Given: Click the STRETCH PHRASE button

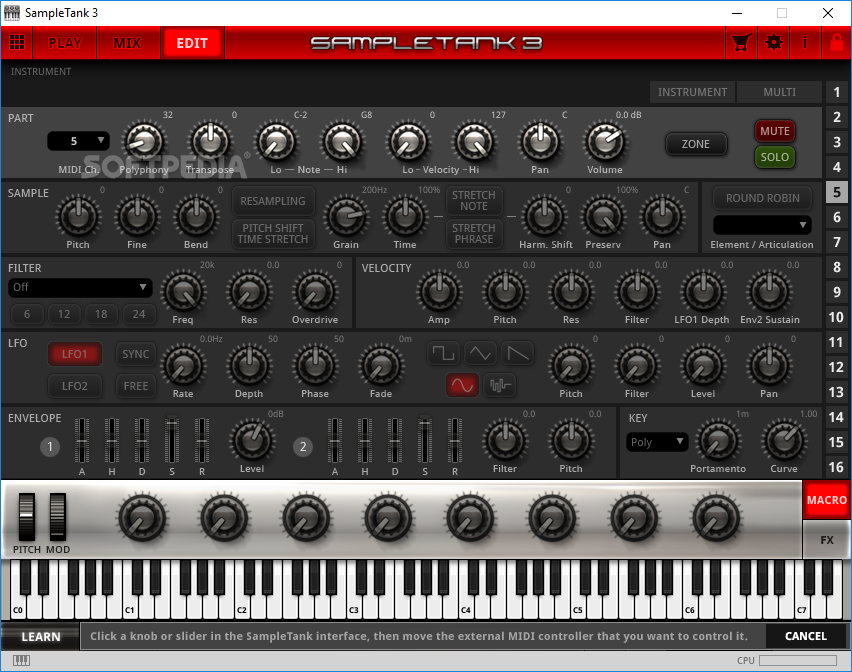Looking at the screenshot, I should click(474, 234).
